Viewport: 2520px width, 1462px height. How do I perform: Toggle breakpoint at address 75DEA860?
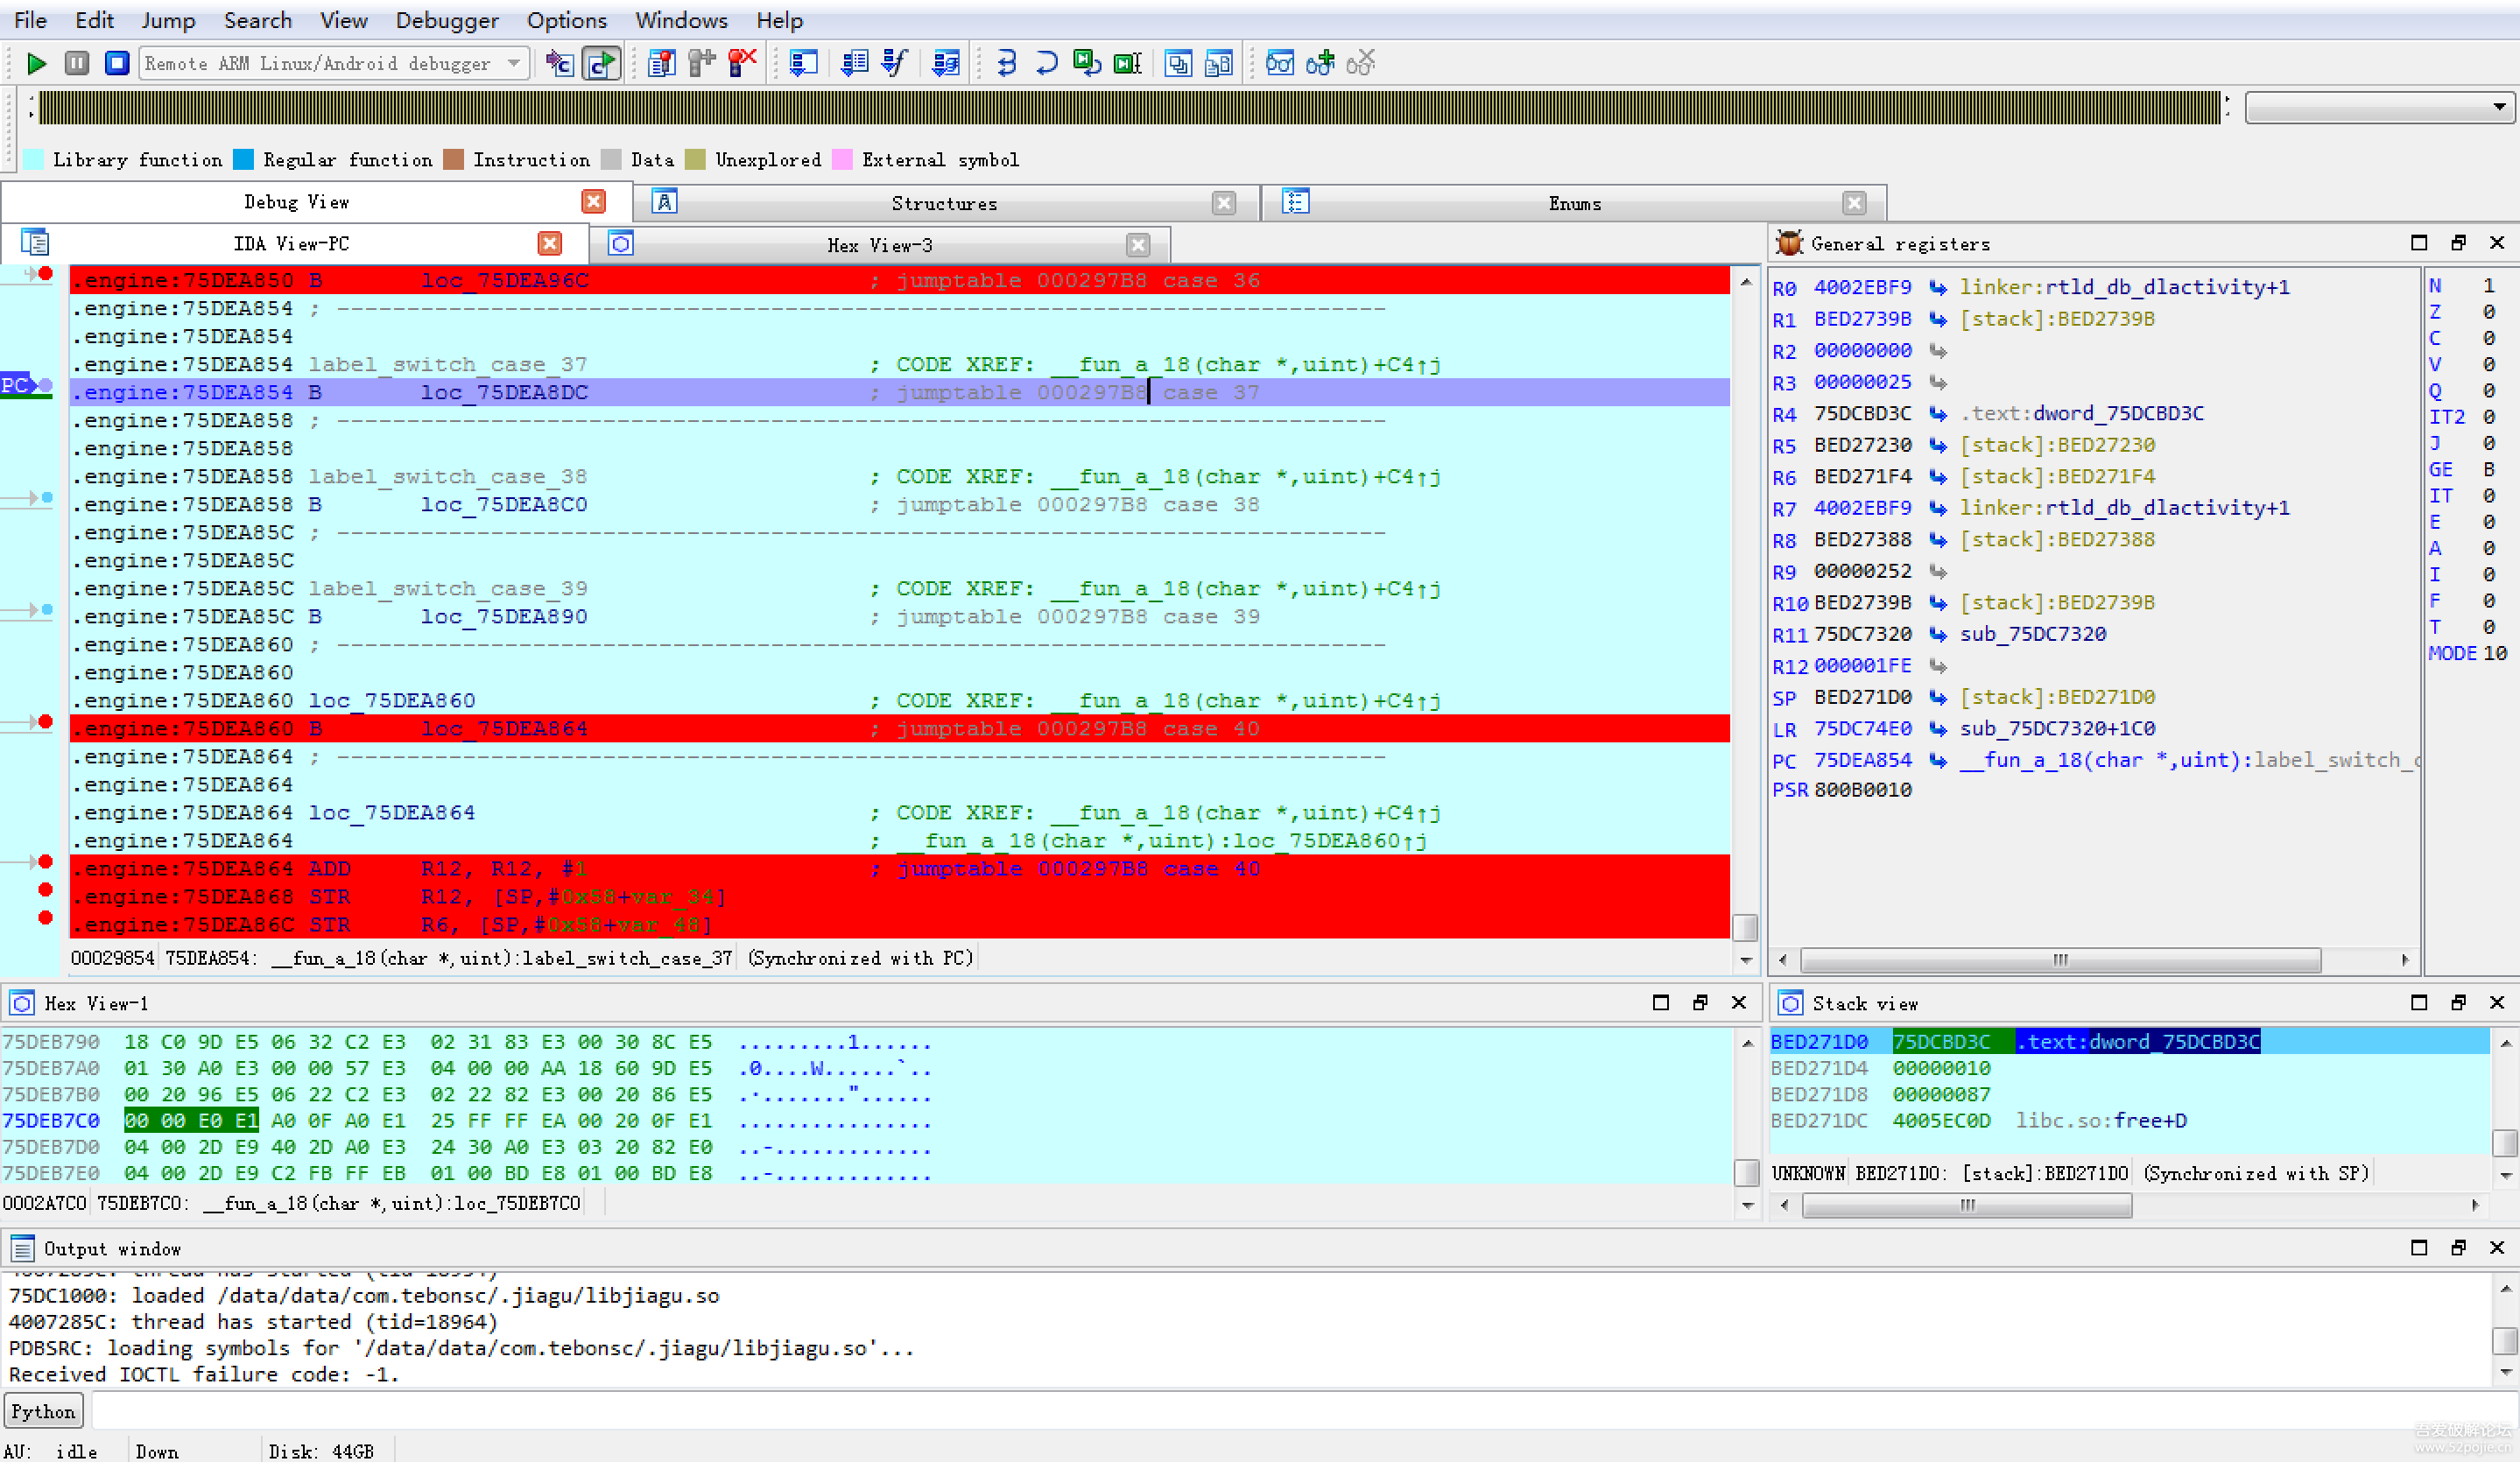pos(45,721)
